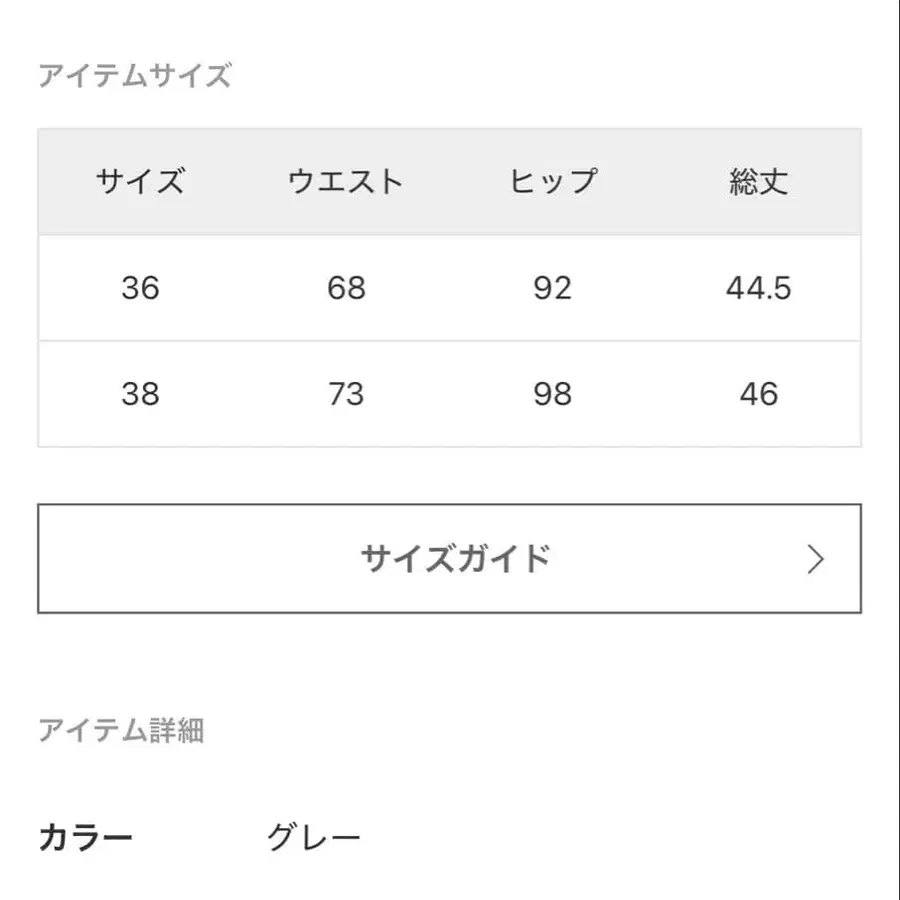Click the ヒップ column header
Screen dimensions: 900x900
click(551, 182)
